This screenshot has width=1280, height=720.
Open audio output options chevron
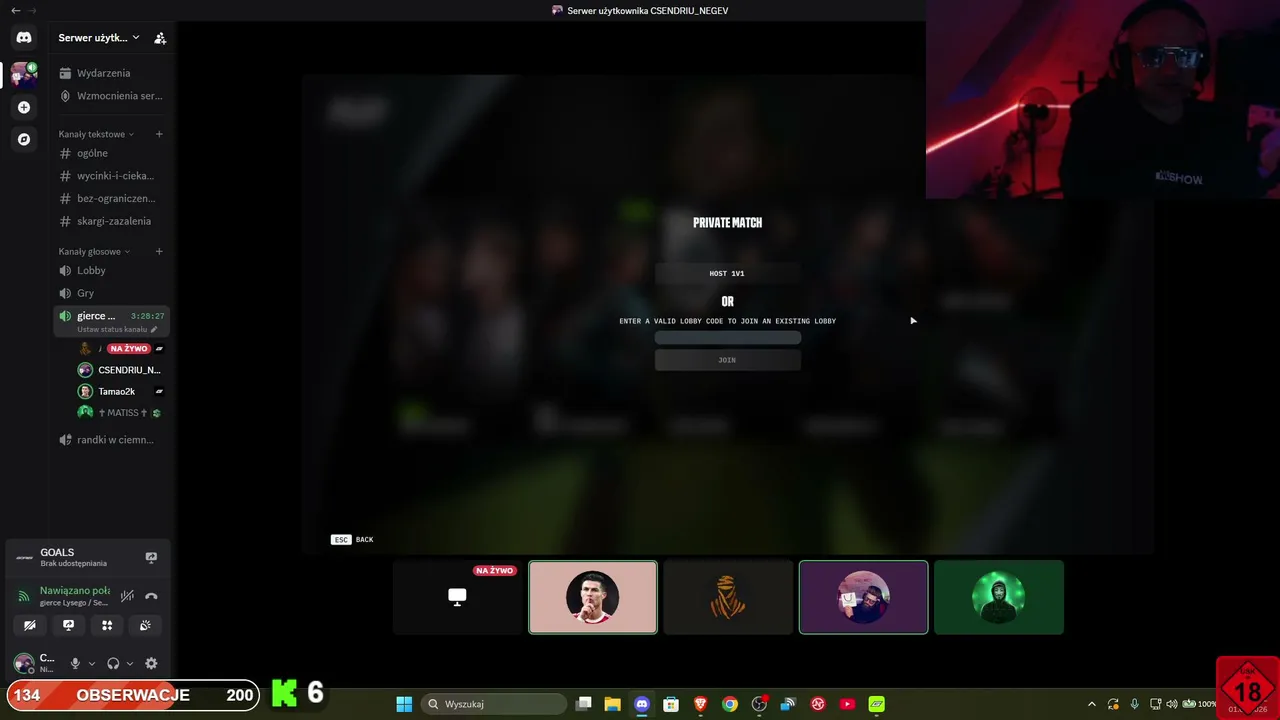(130, 663)
